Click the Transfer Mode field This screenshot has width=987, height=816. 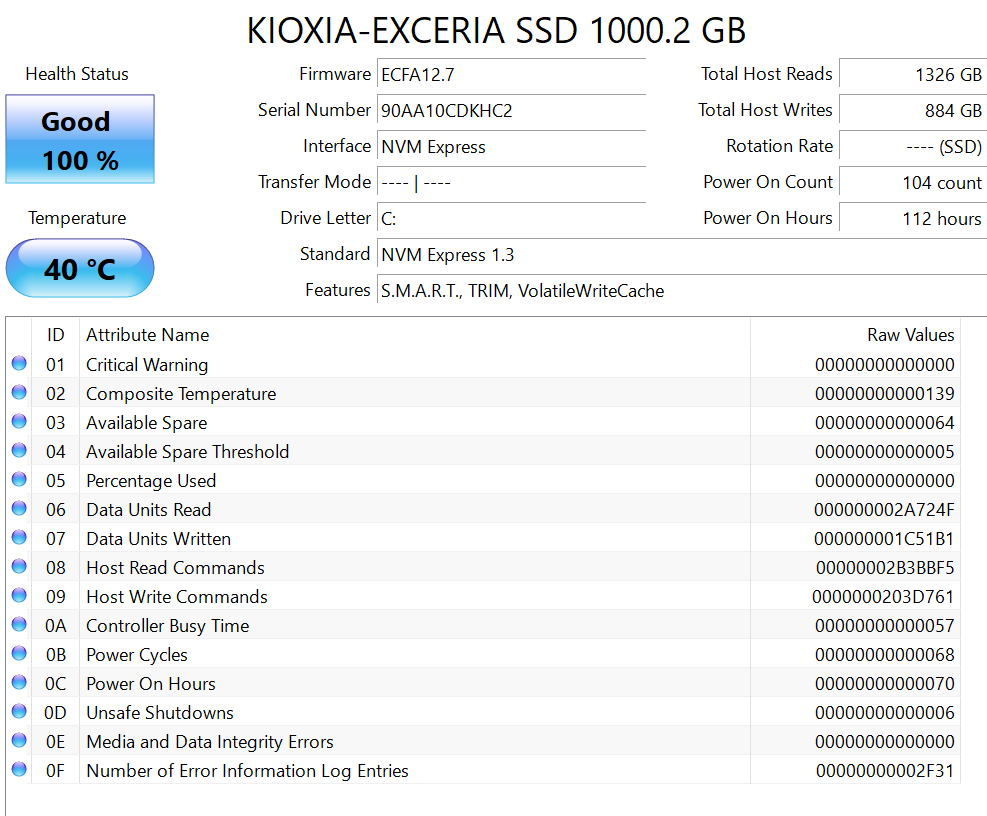(512, 183)
